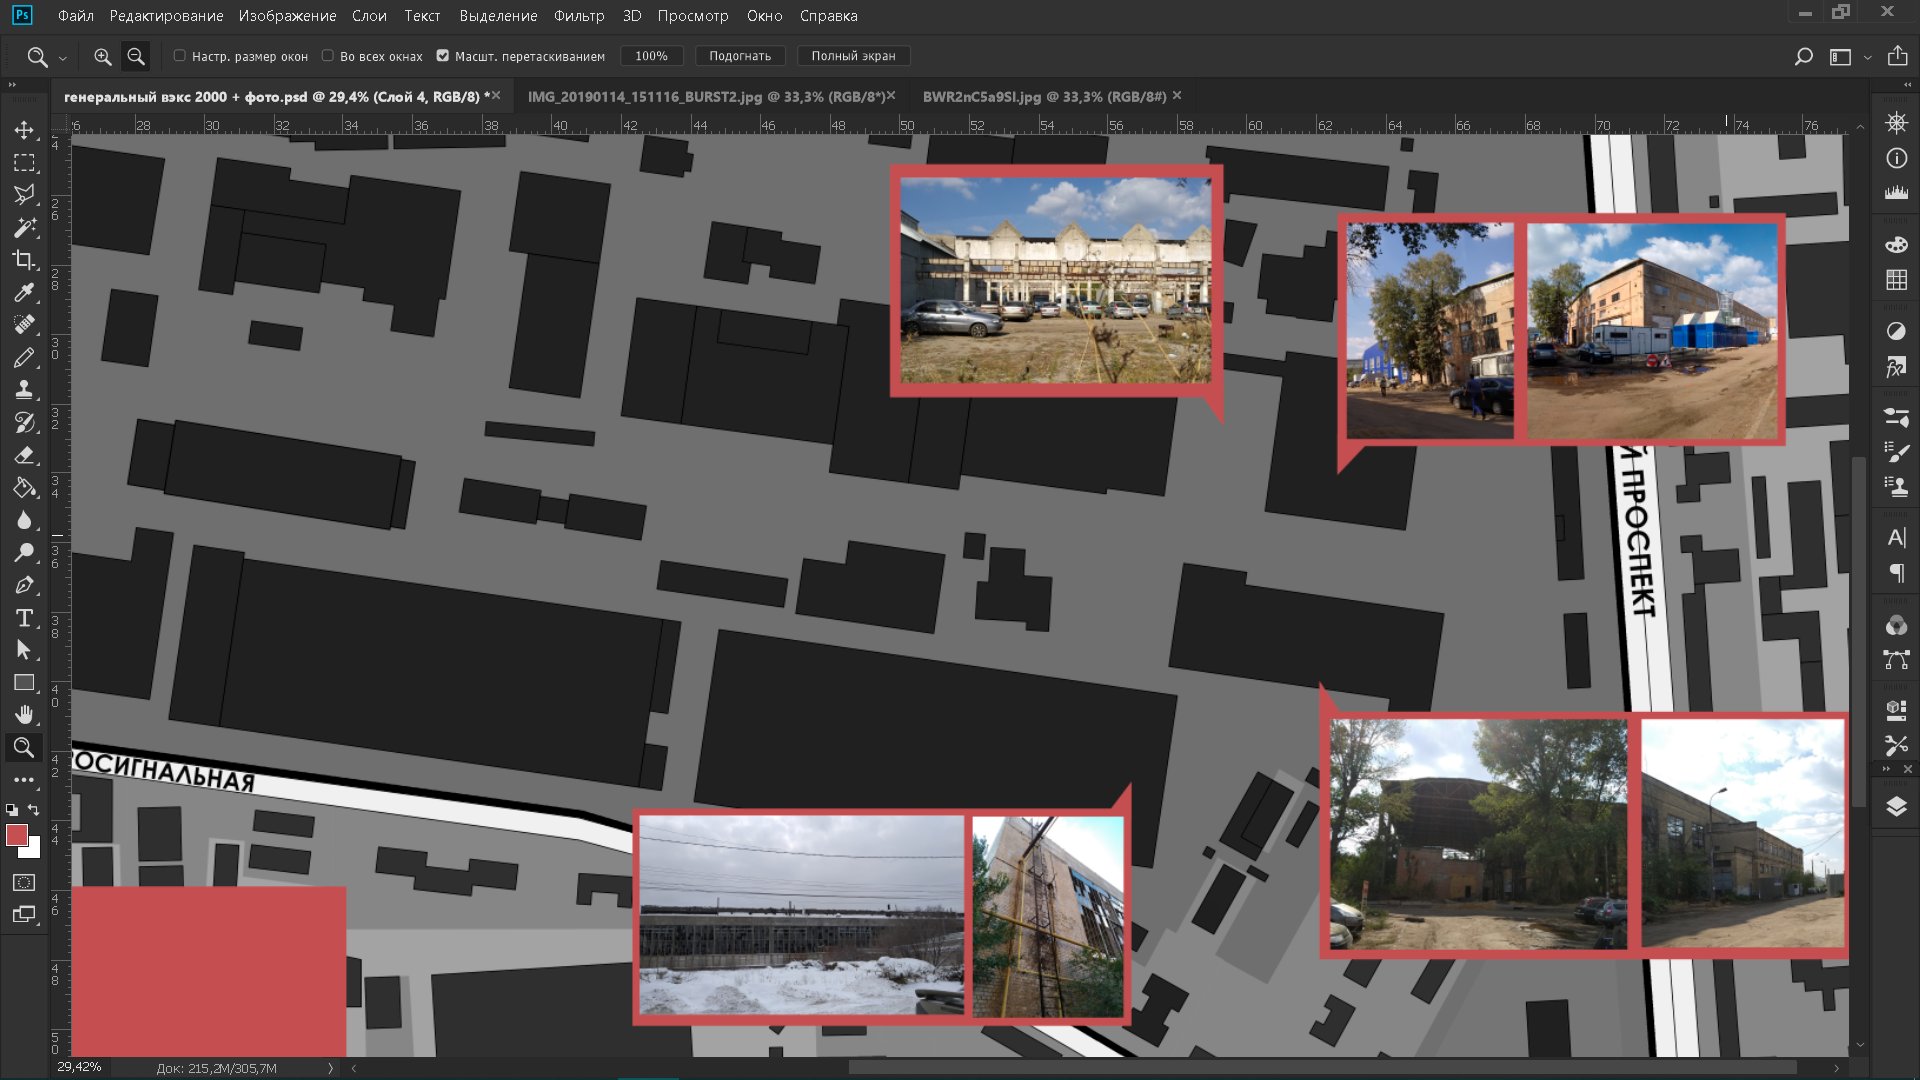1920x1080 pixels.
Task: Select the Healing Brush tool
Action: tap(24, 325)
